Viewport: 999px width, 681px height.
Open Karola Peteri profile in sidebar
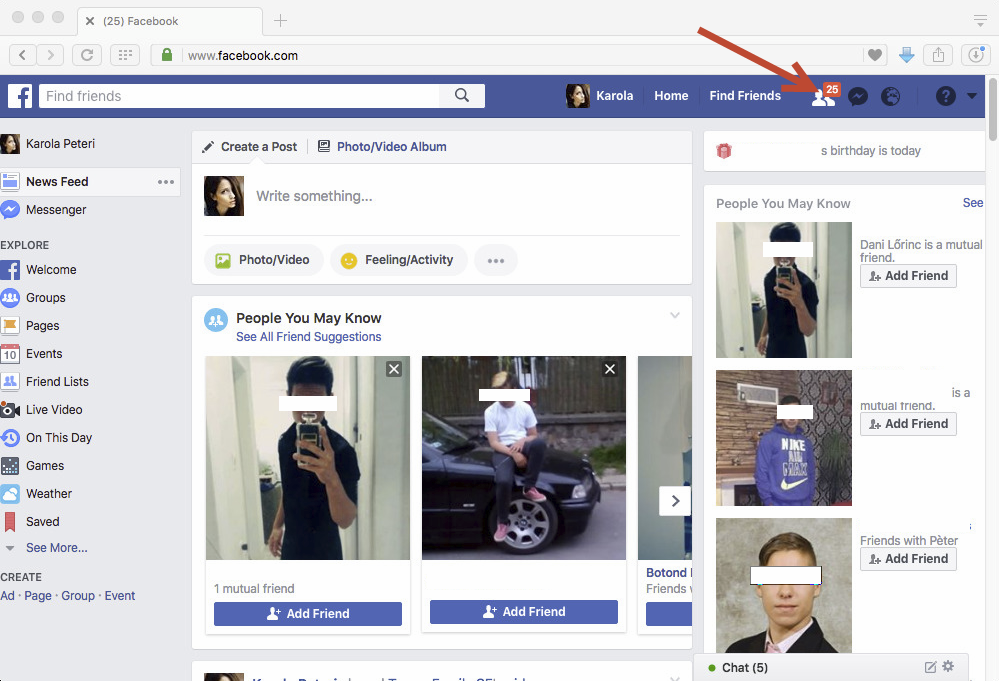(x=48, y=144)
